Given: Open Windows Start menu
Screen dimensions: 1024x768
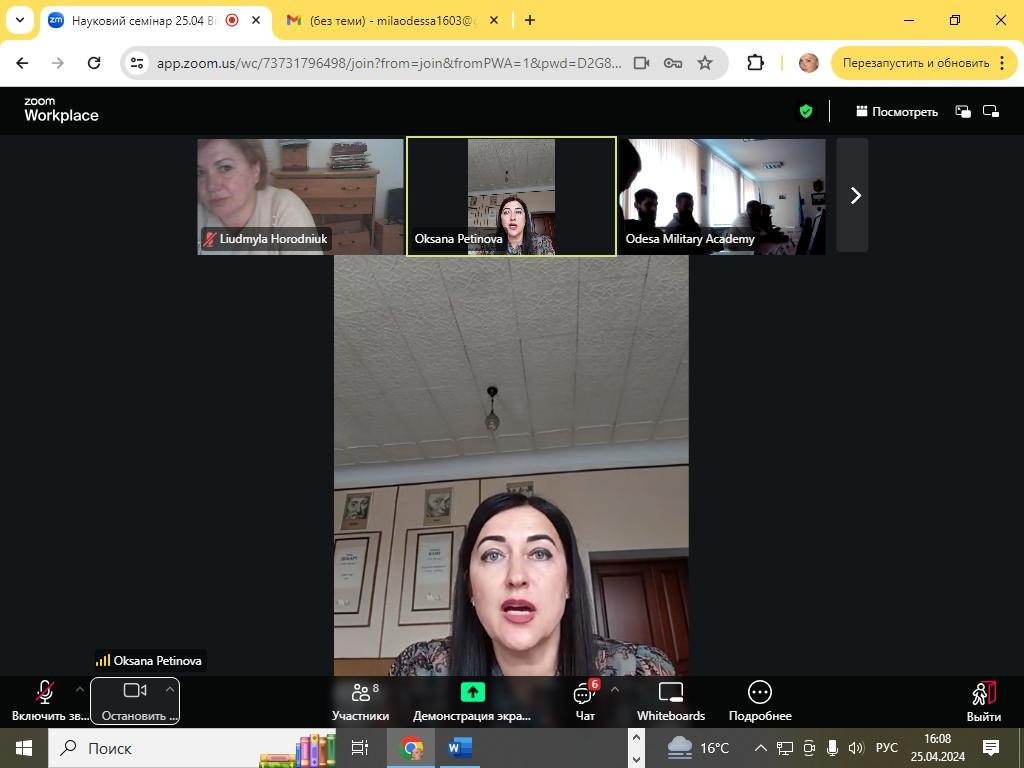Looking at the screenshot, I should [x=24, y=748].
